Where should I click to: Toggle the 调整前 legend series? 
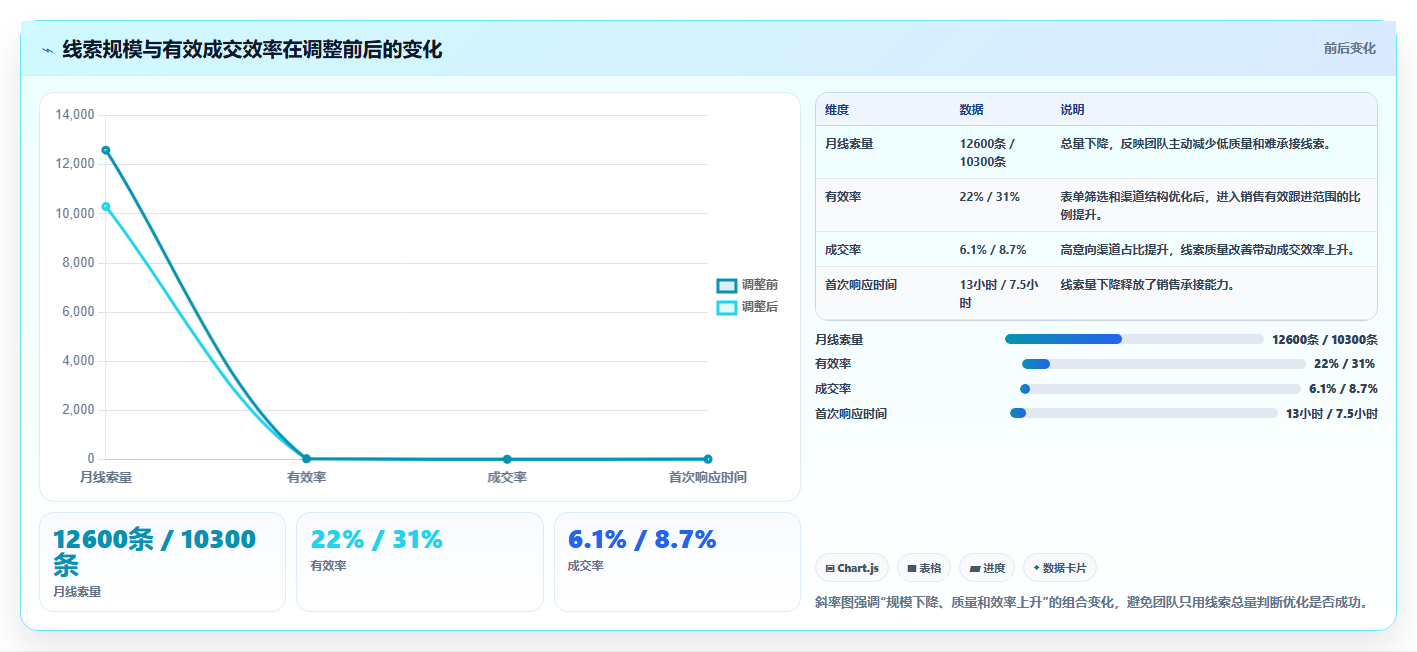(x=747, y=285)
